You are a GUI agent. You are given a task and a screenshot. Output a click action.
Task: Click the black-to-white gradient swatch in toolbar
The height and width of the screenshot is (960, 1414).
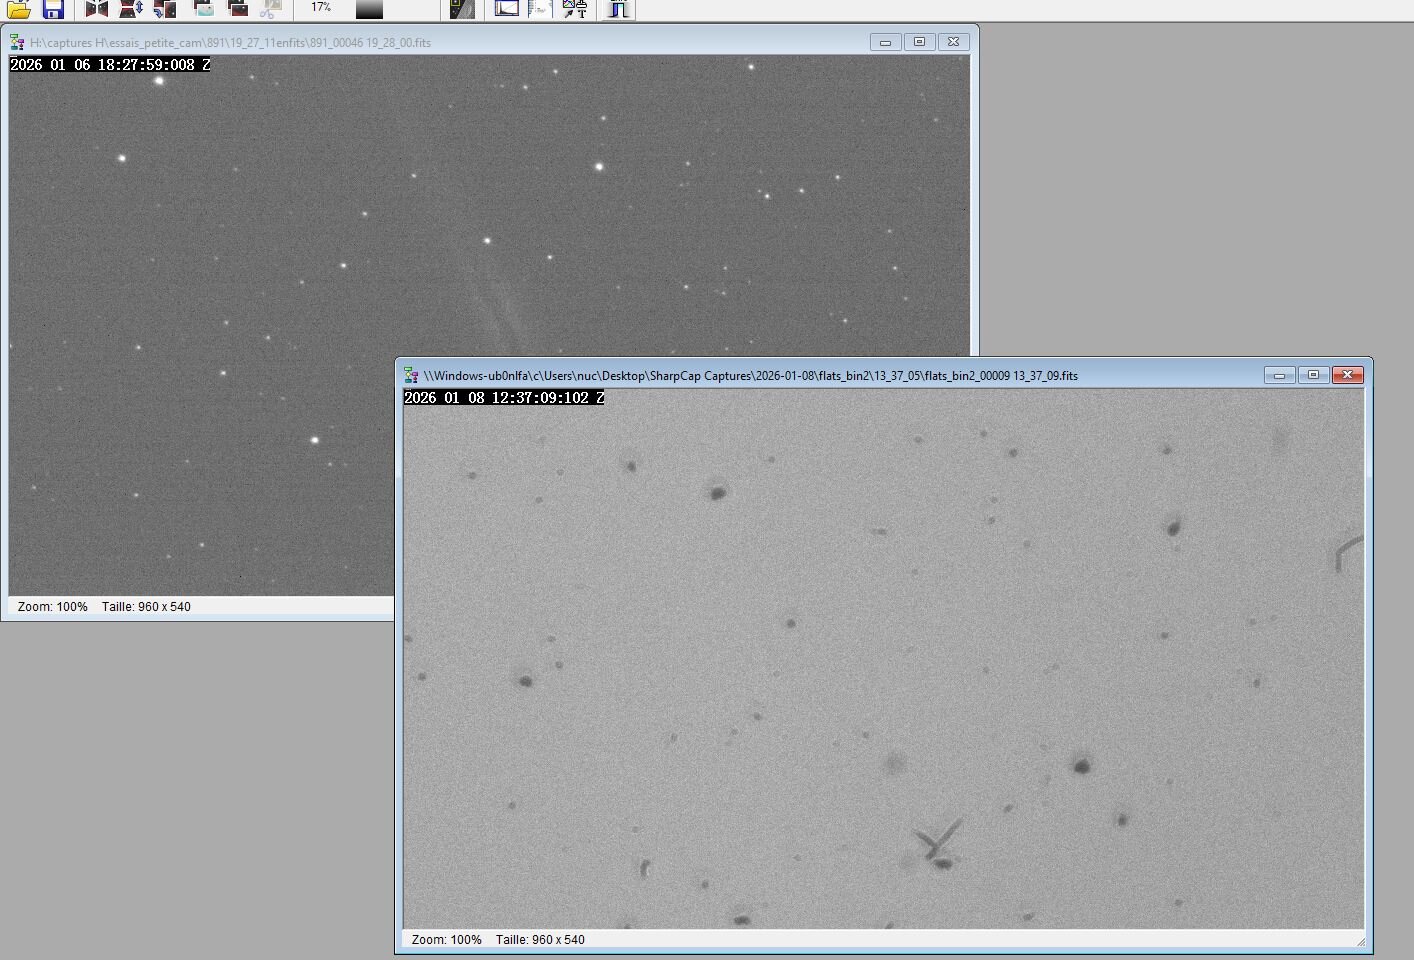[369, 9]
